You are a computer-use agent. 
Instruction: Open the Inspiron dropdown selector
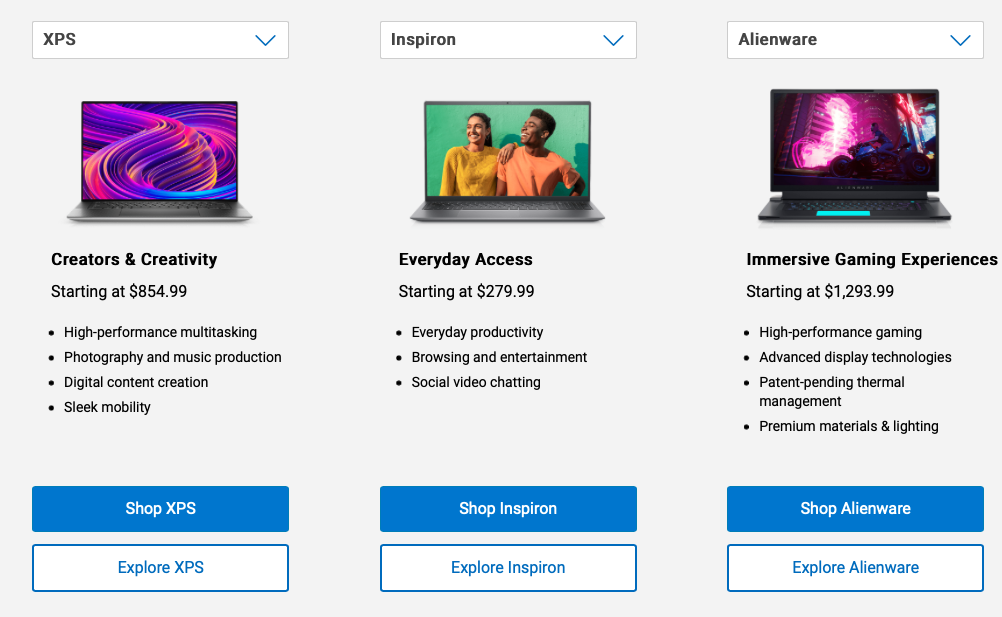tap(508, 40)
